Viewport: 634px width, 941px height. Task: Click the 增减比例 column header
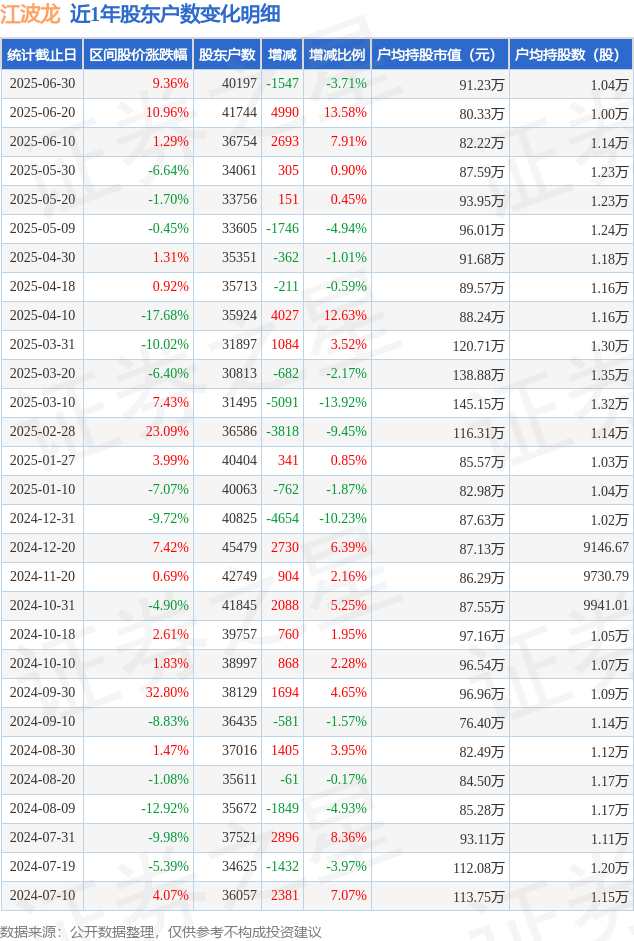point(337,55)
